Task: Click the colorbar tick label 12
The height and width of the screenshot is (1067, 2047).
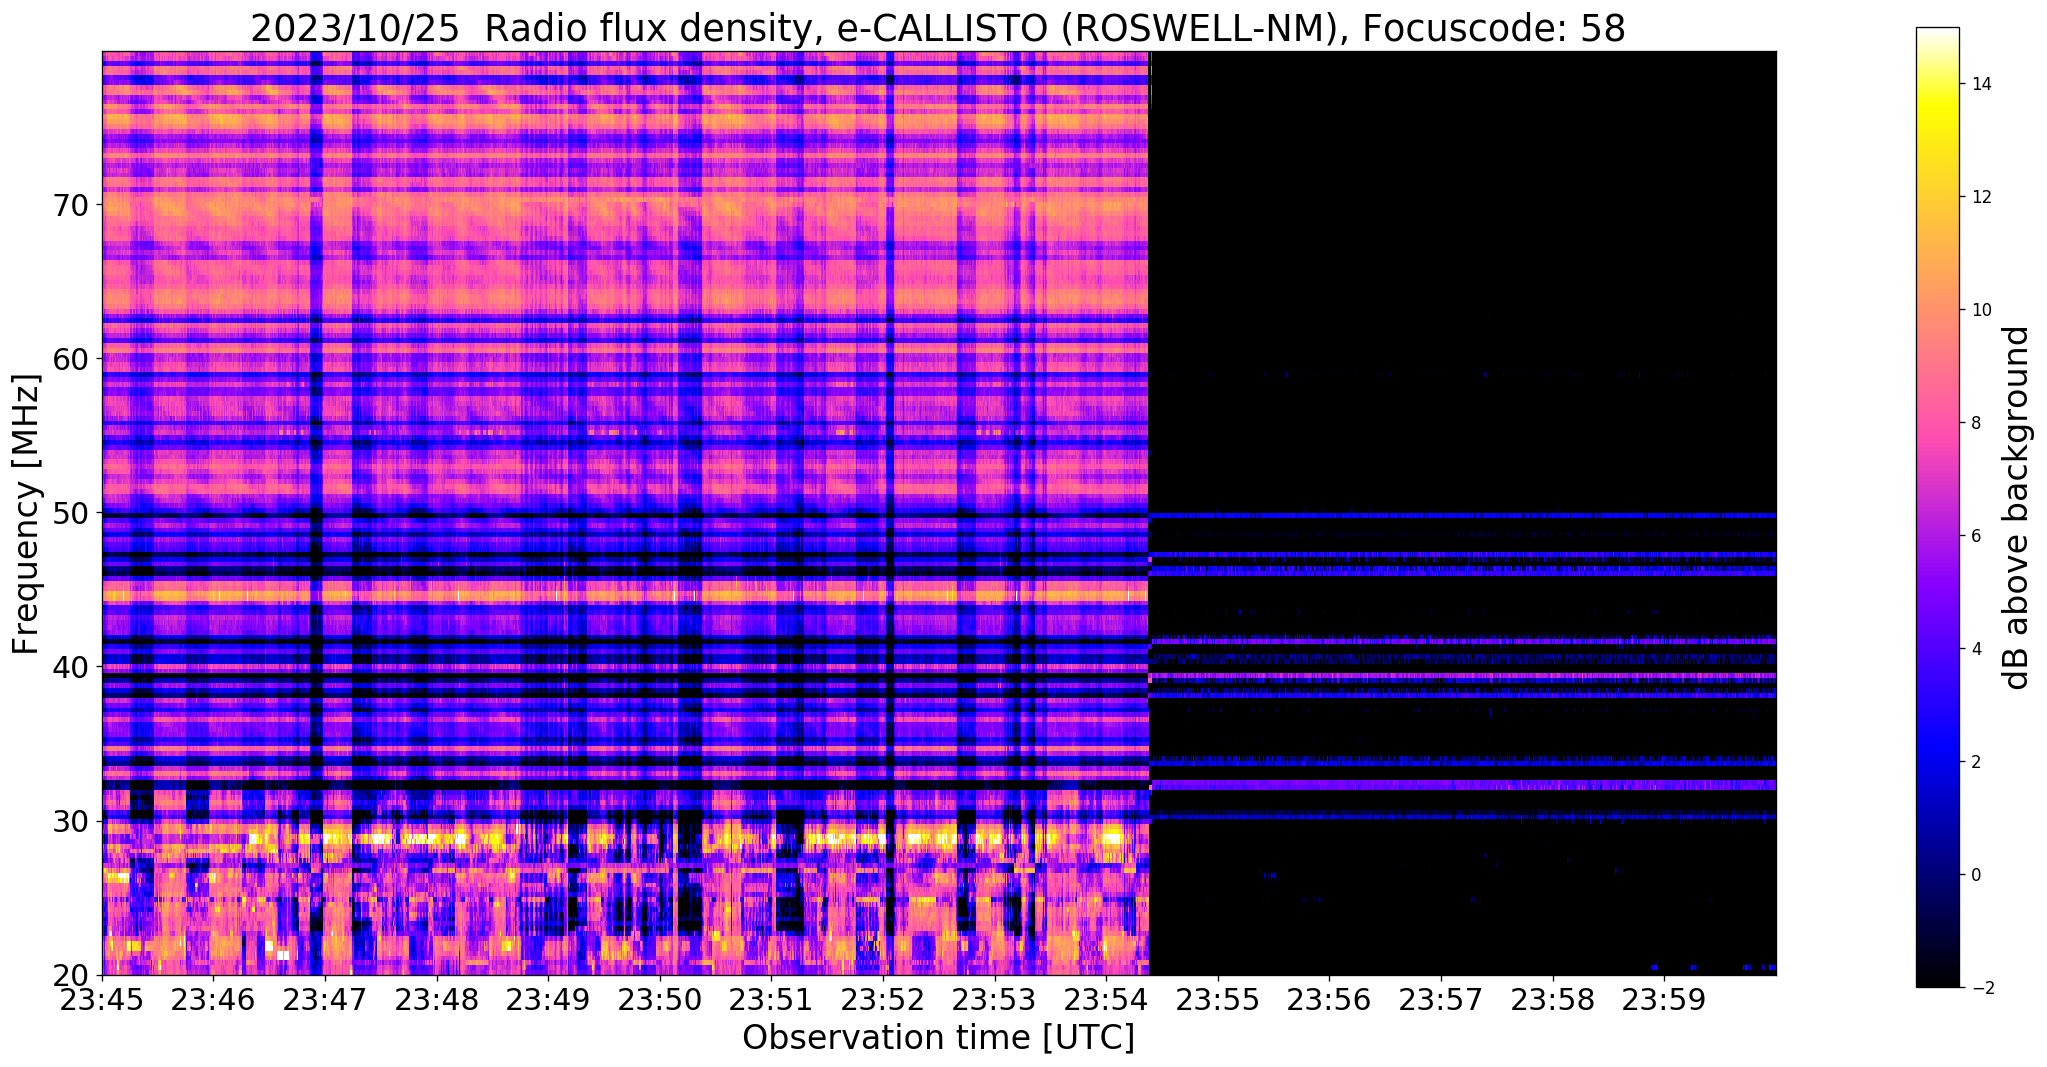Action: click(1979, 197)
